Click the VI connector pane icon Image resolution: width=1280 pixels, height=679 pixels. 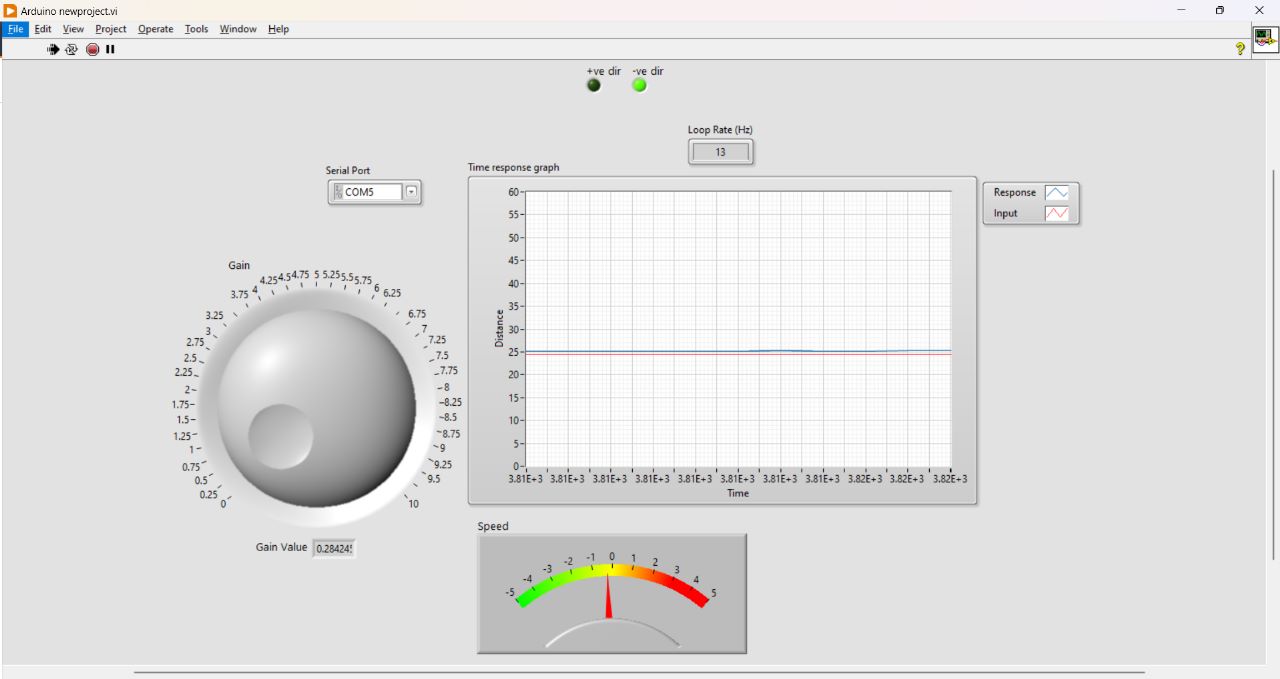pos(1265,39)
